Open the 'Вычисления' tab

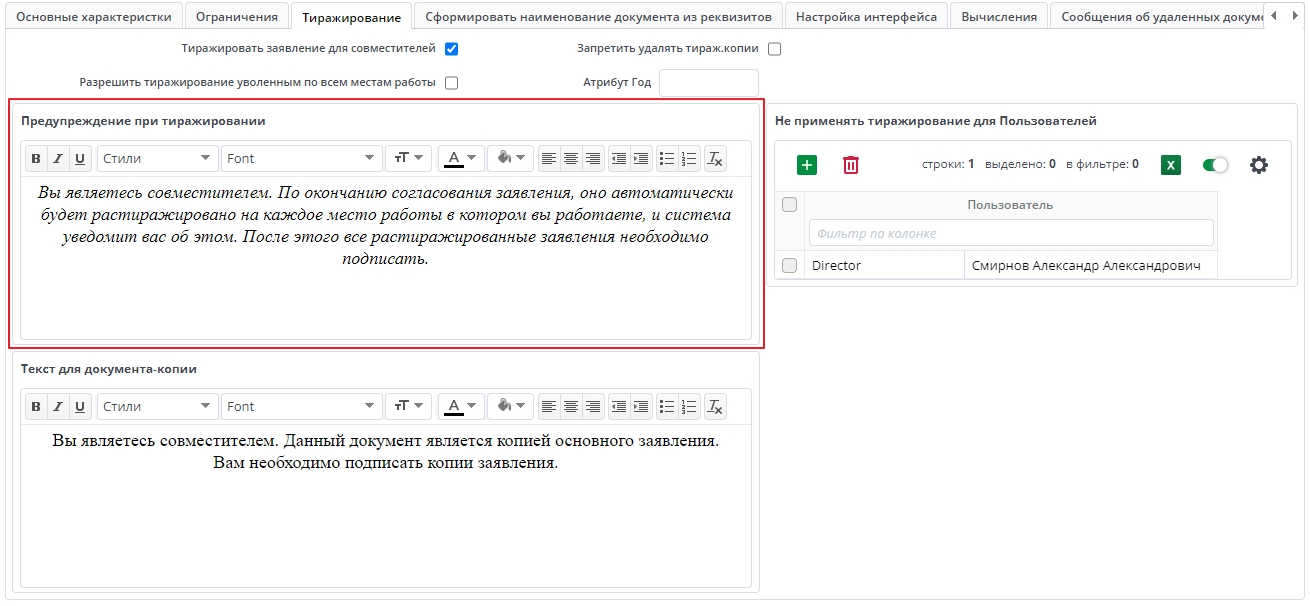coord(999,15)
